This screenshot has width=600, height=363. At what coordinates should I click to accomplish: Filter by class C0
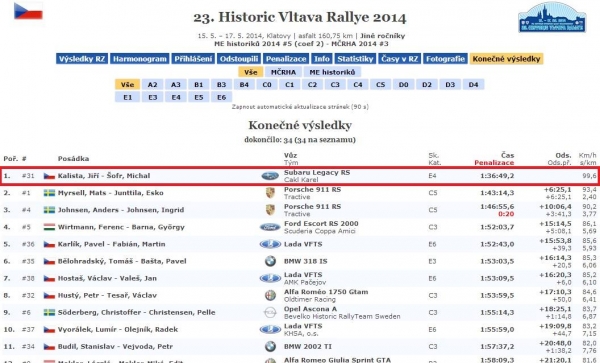tap(267, 85)
